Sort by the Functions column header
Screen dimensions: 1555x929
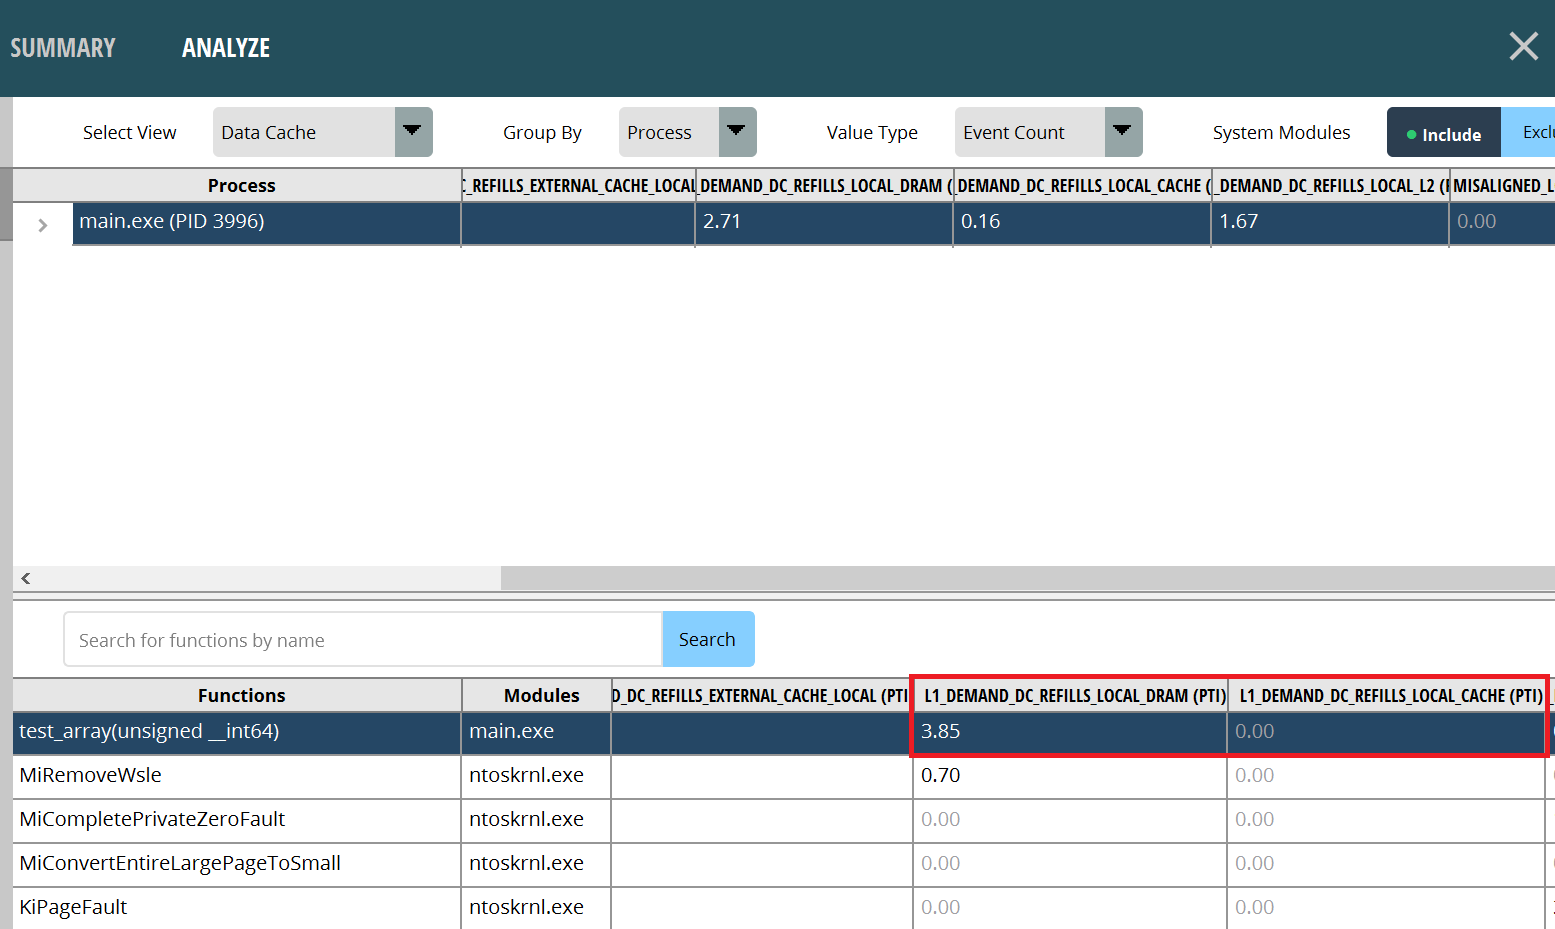click(241, 695)
